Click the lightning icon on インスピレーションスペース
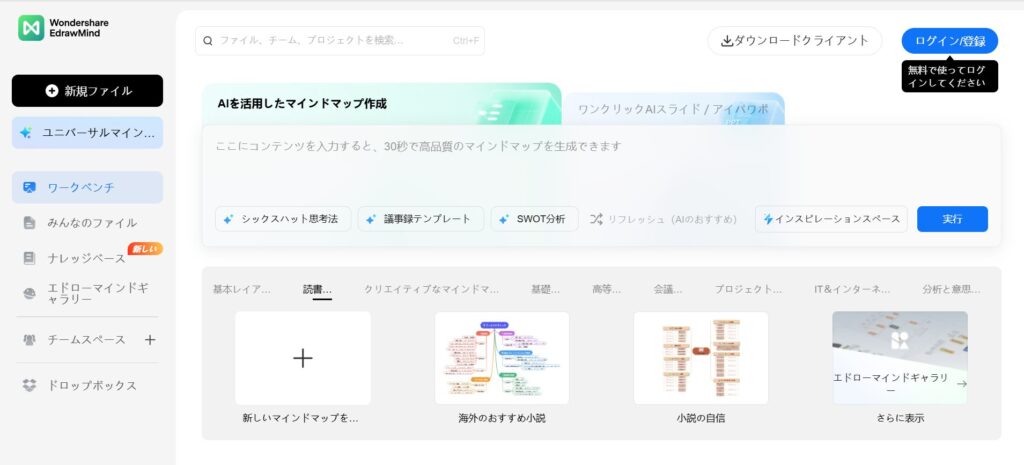The height and width of the screenshot is (465, 1024). 768,219
